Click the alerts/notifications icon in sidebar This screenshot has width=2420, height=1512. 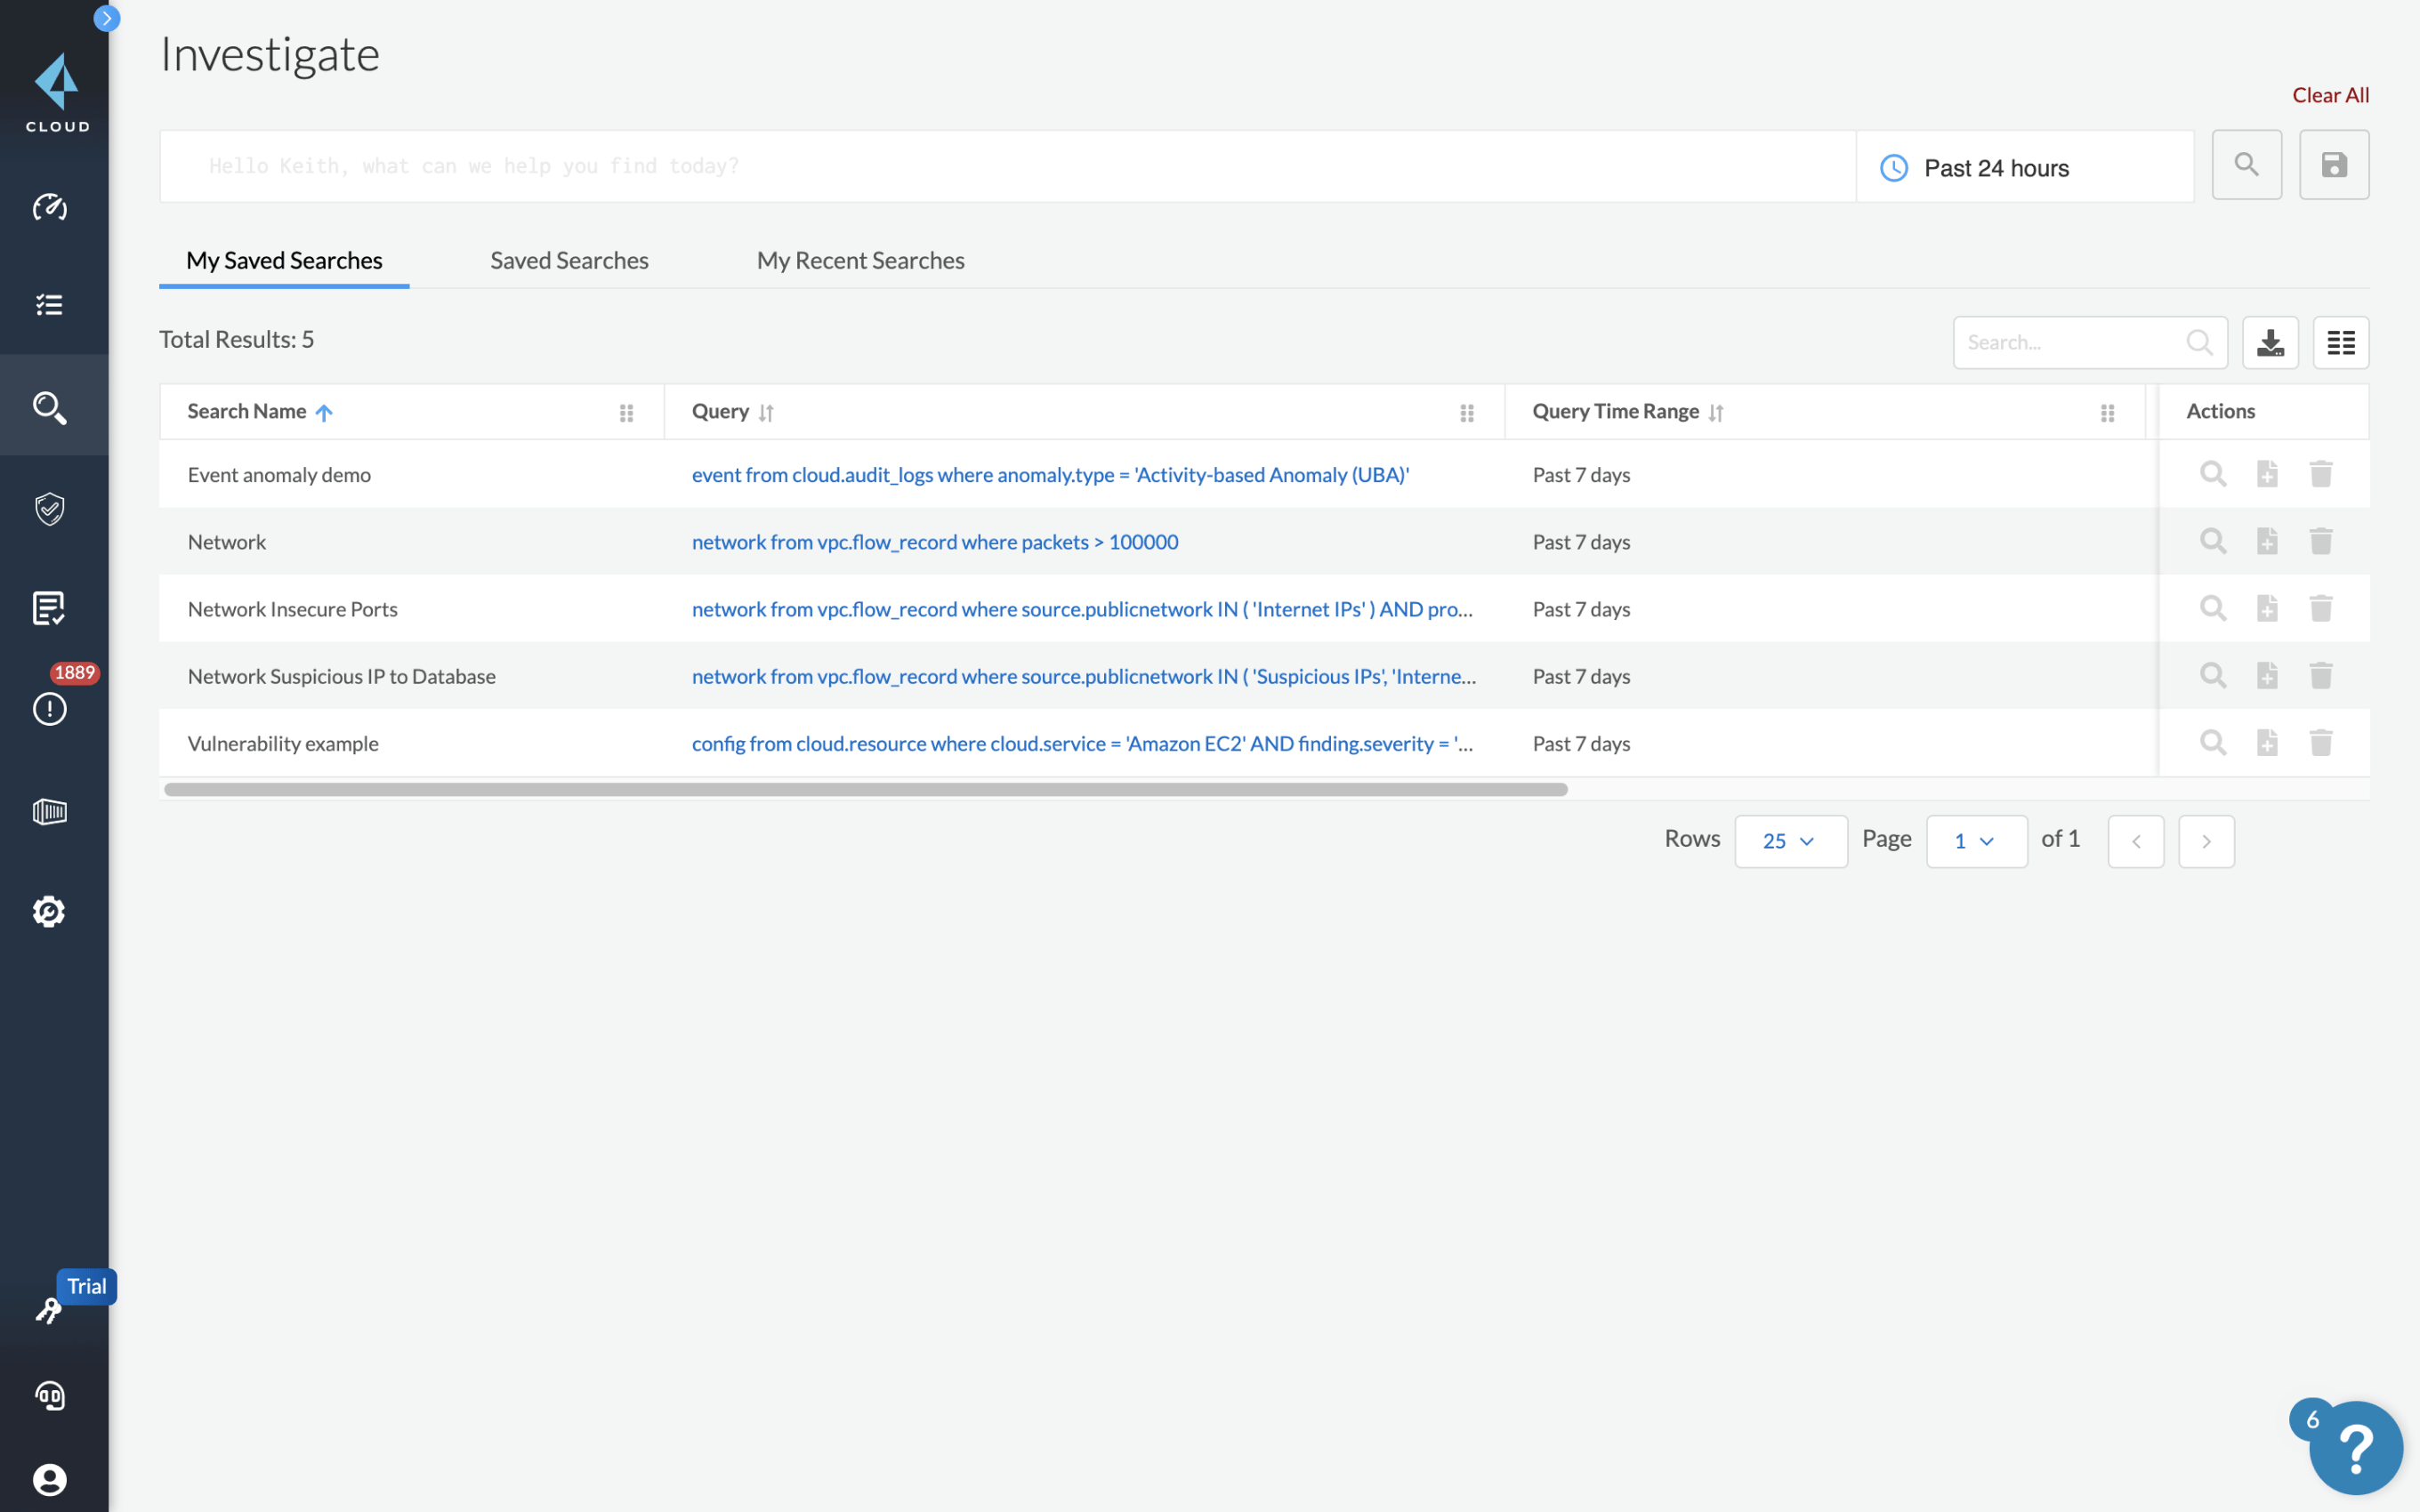click(49, 709)
